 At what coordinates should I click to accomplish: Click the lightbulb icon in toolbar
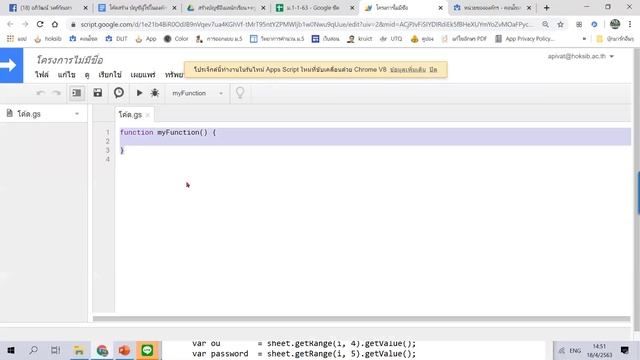[x=240, y=93]
